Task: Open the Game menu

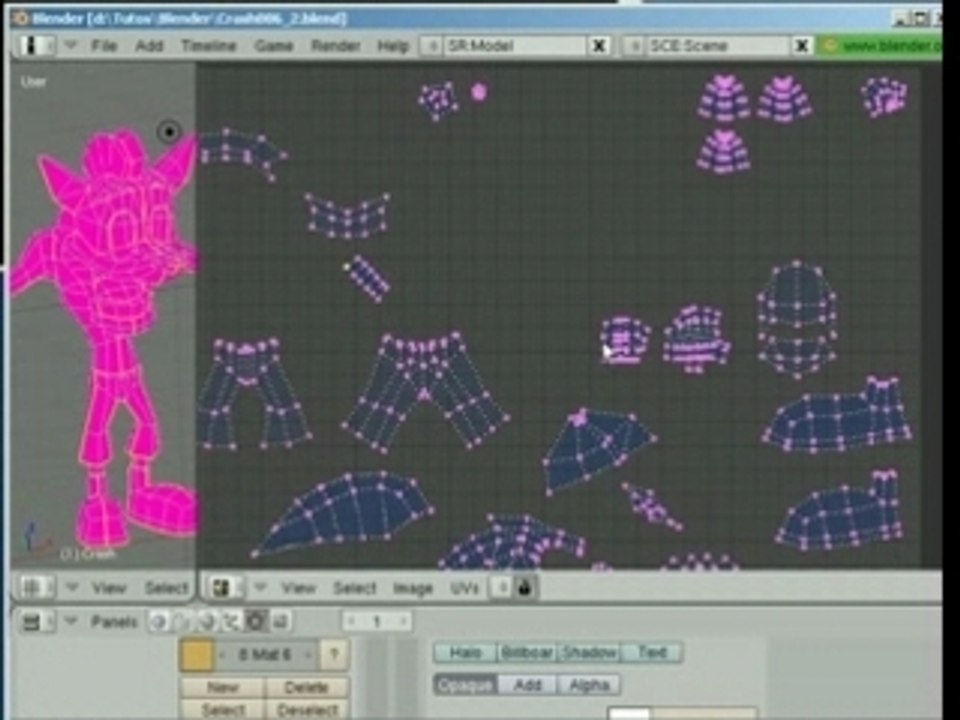Action: point(274,46)
